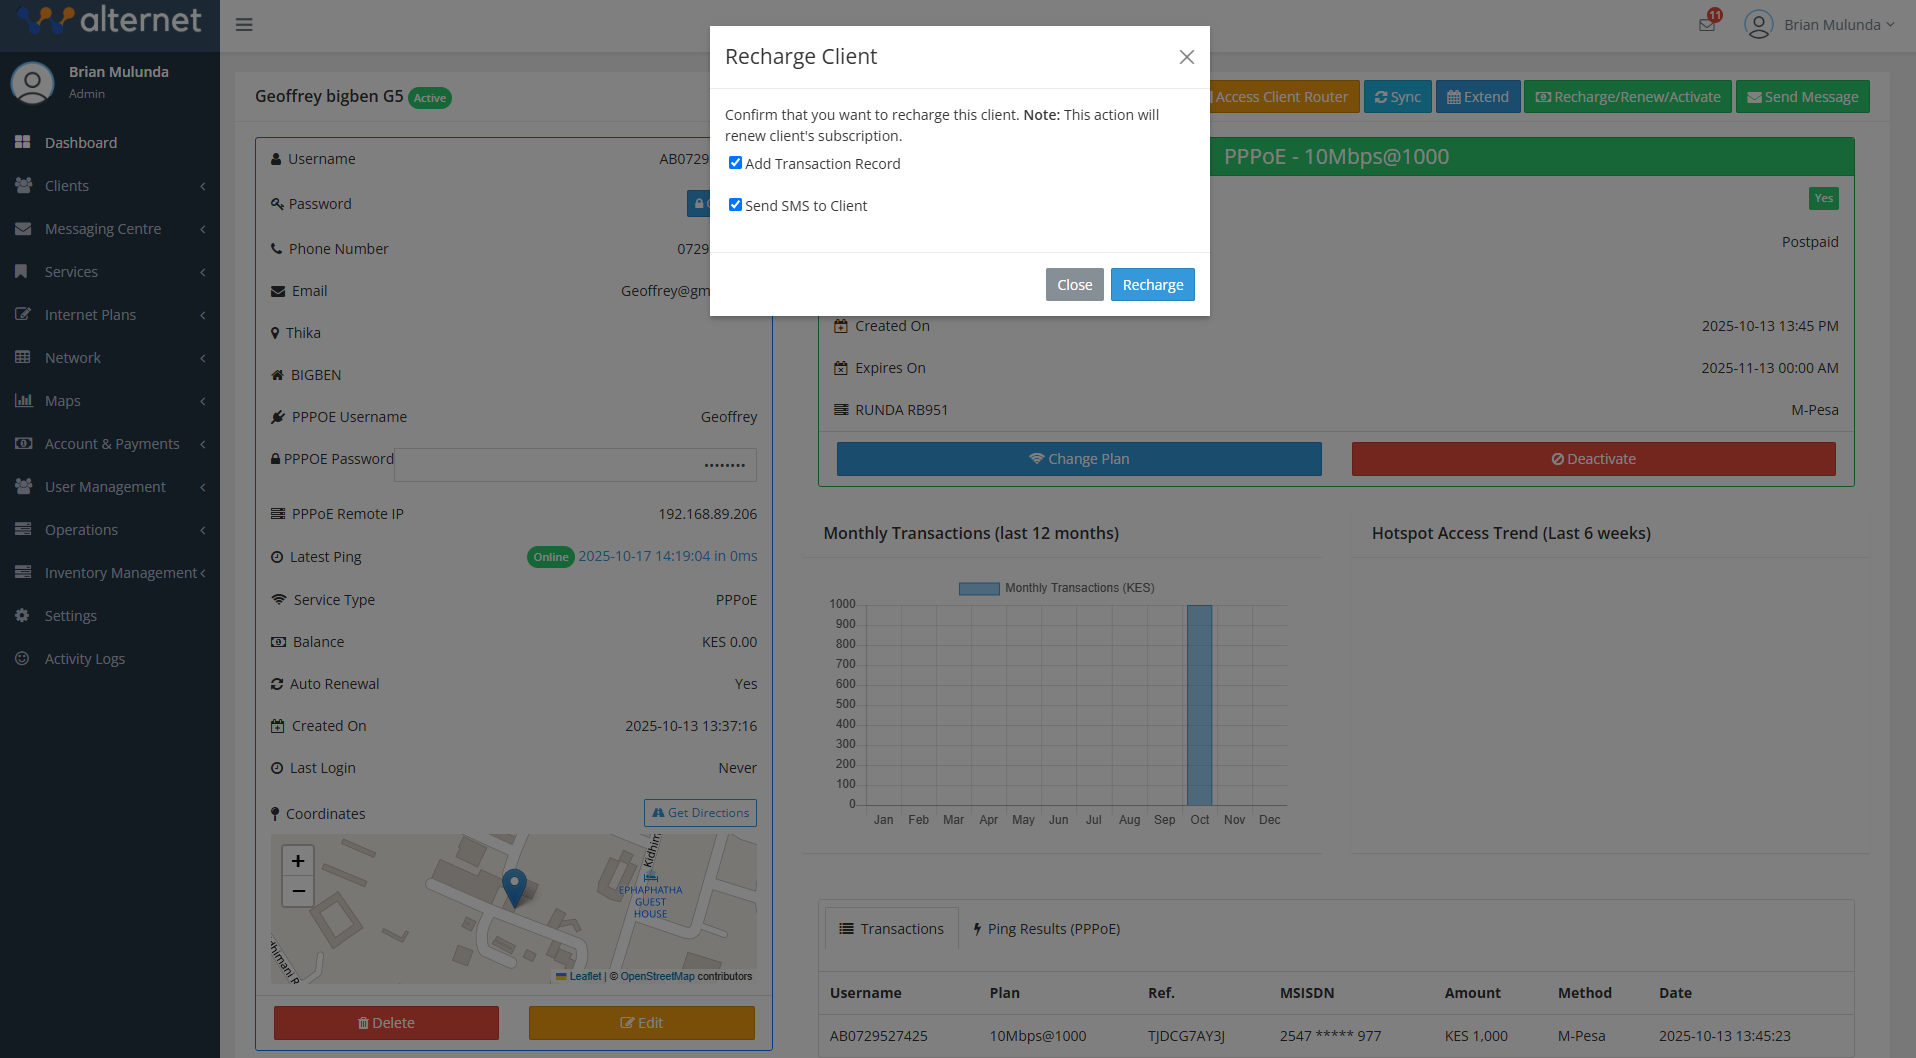Open Activity Logs from sidebar
Screen dimensions: 1916x1058
point(84,658)
